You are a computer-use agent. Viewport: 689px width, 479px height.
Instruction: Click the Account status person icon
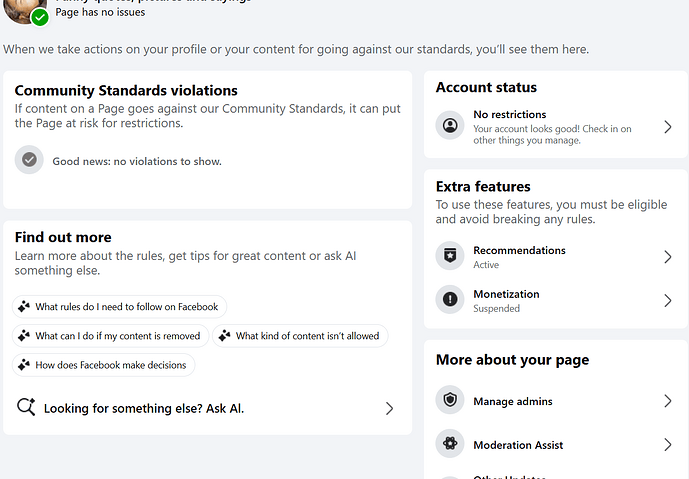pyautogui.click(x=451, y=127)
